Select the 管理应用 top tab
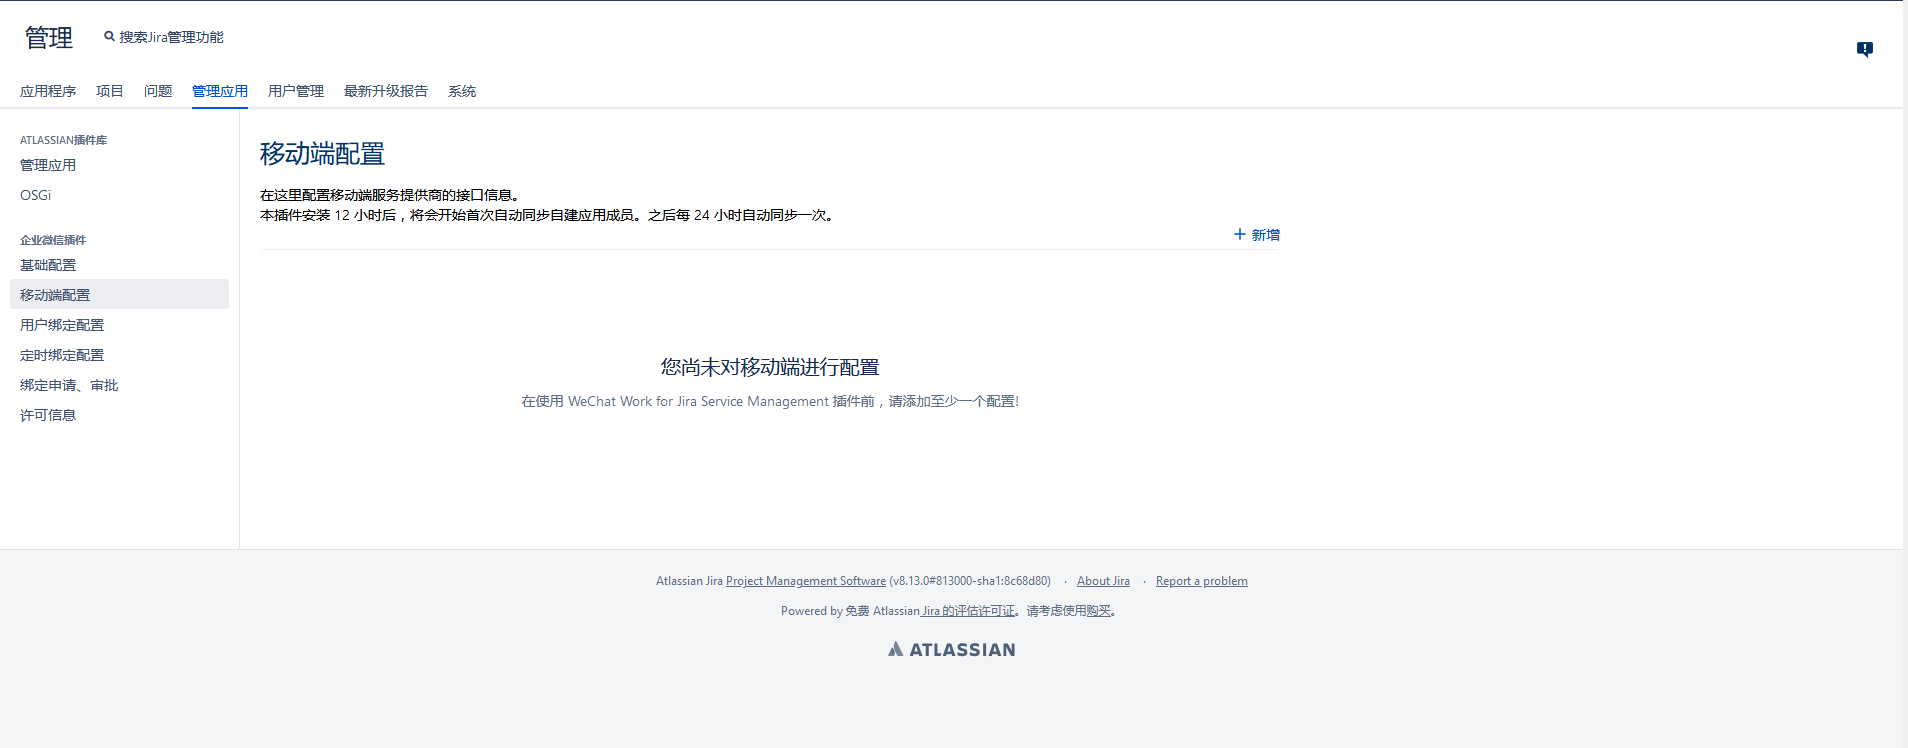Viewport: 1908px width, 748px height. pos(220,91)
